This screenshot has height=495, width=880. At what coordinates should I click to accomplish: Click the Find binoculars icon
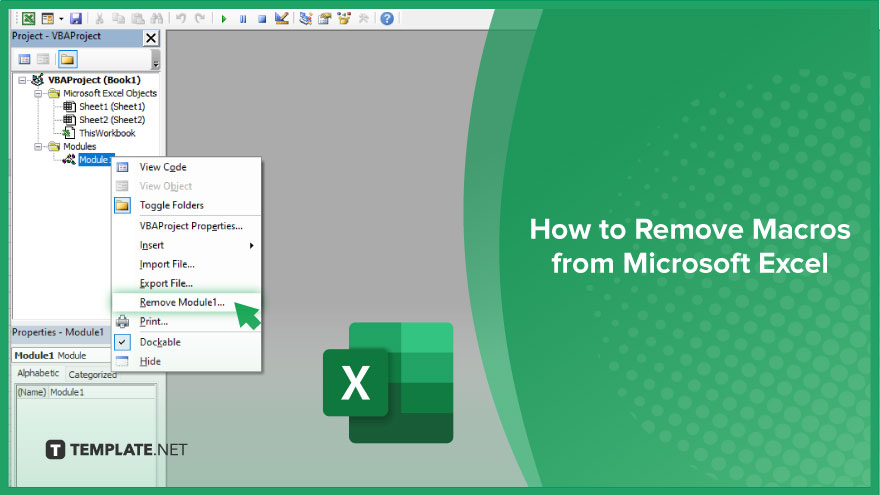point(157,19)
